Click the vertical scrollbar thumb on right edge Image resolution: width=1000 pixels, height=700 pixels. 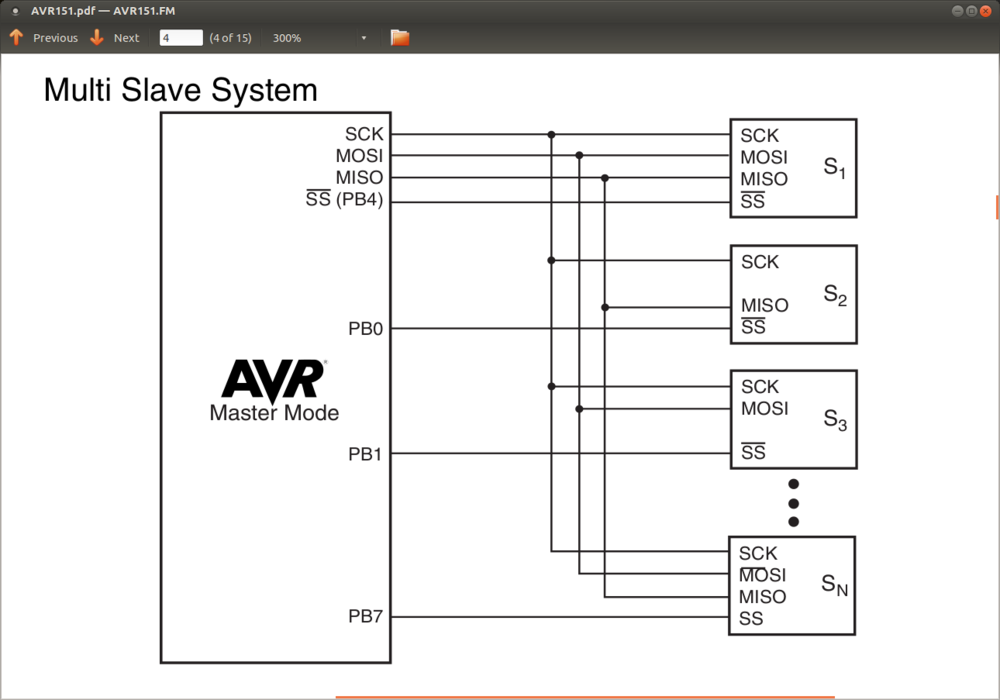pos(997,206)
